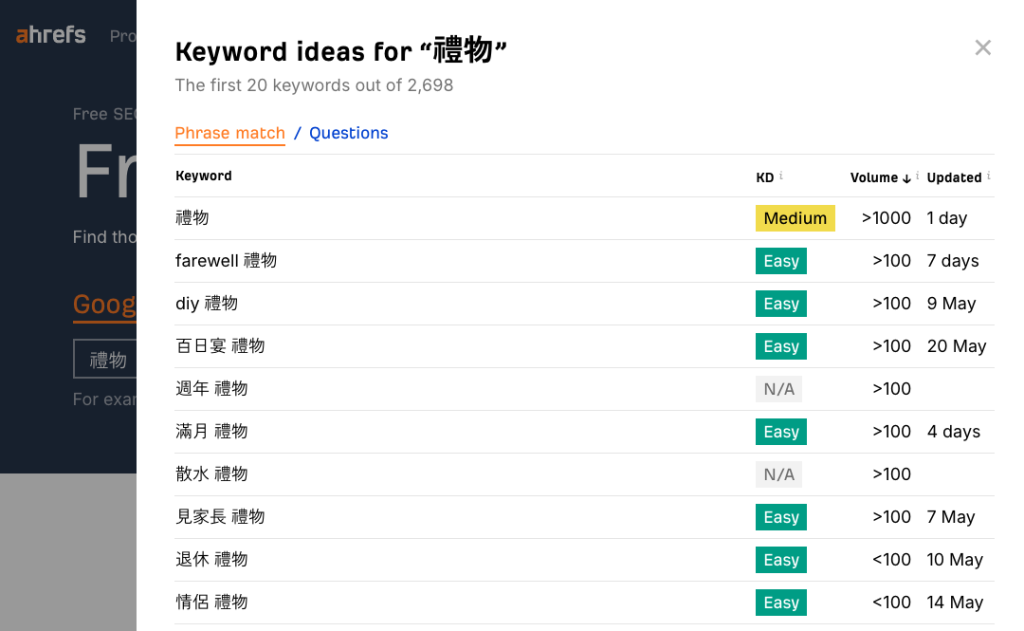Close the Keyword ideas dialog
The image size is (1024, 631).
tap(982, 48)
